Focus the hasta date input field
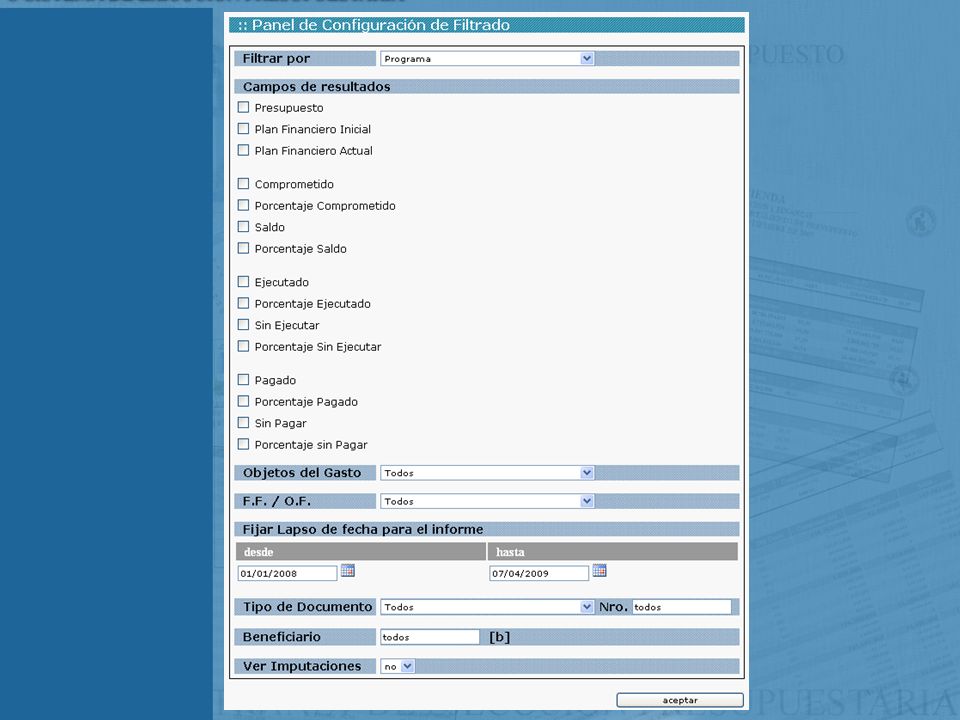 (539, 573)
